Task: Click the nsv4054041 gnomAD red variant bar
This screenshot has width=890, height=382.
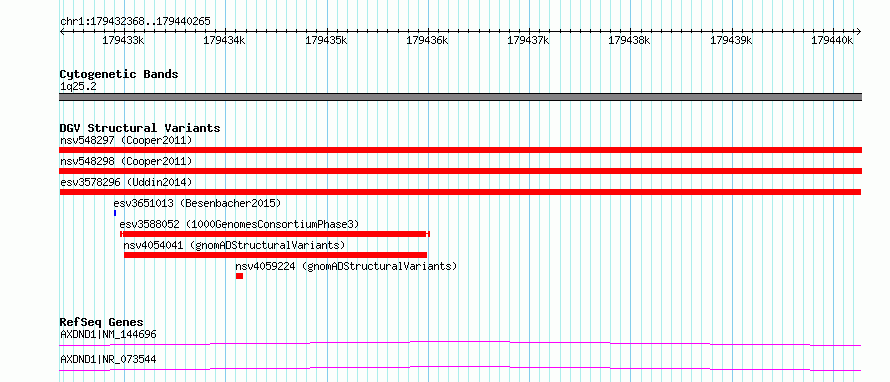Action: 275,255
